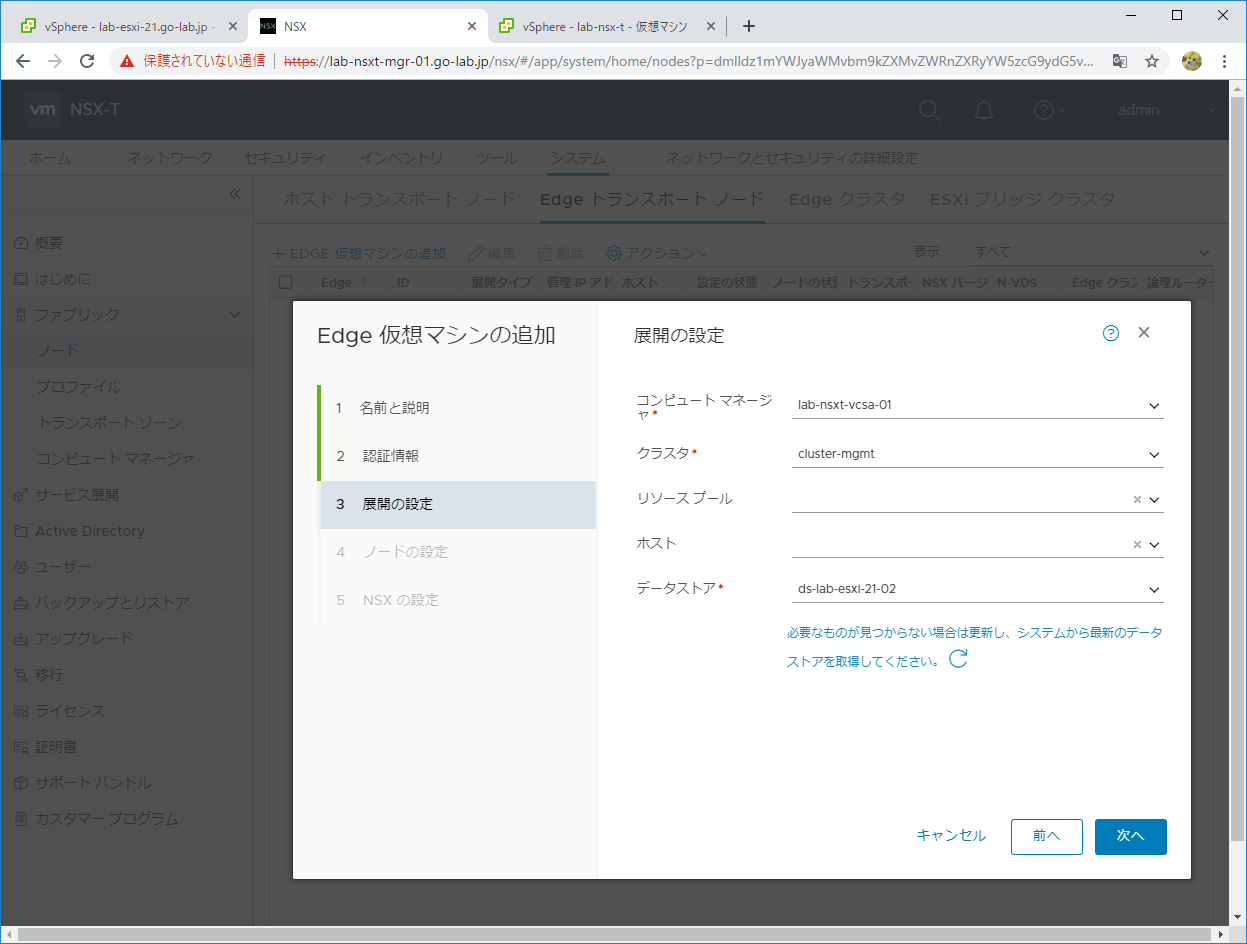Go to wizard step 1 名前と説明
This screenshot has width=1247, height=944.
tap(457, 408)
